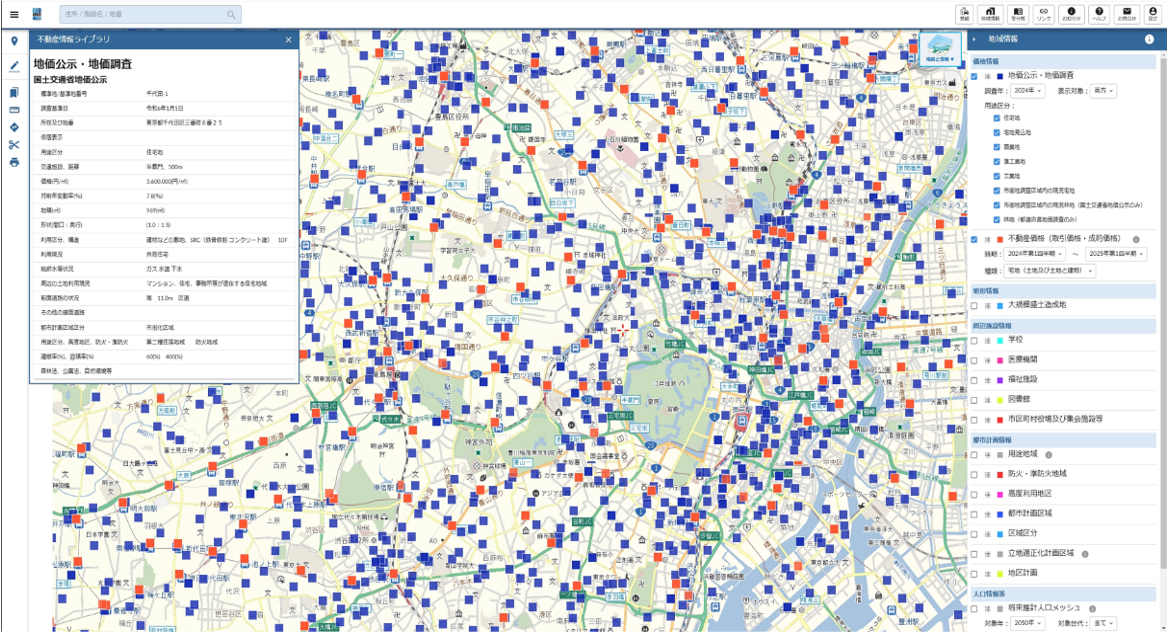The height and width of the screenshot is (632, 1168).
Task: Click the print icon in left sidebar
Action: pos(14,162)
